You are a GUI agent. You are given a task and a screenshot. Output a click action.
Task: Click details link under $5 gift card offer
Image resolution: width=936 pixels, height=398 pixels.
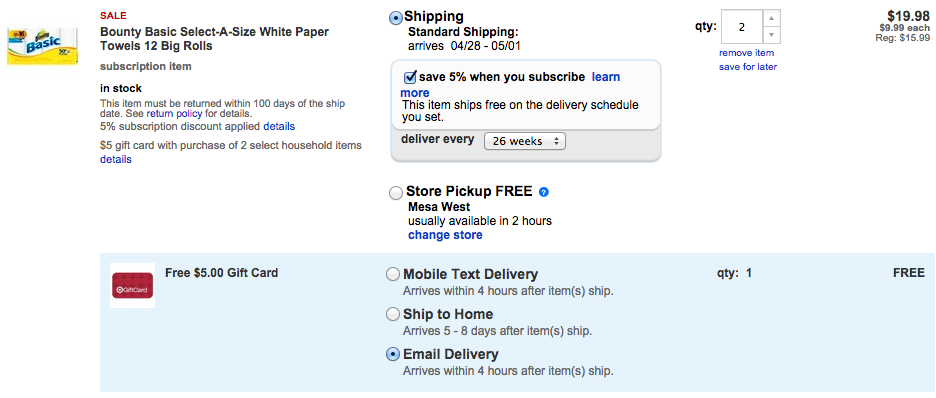(x=116, y=159)
